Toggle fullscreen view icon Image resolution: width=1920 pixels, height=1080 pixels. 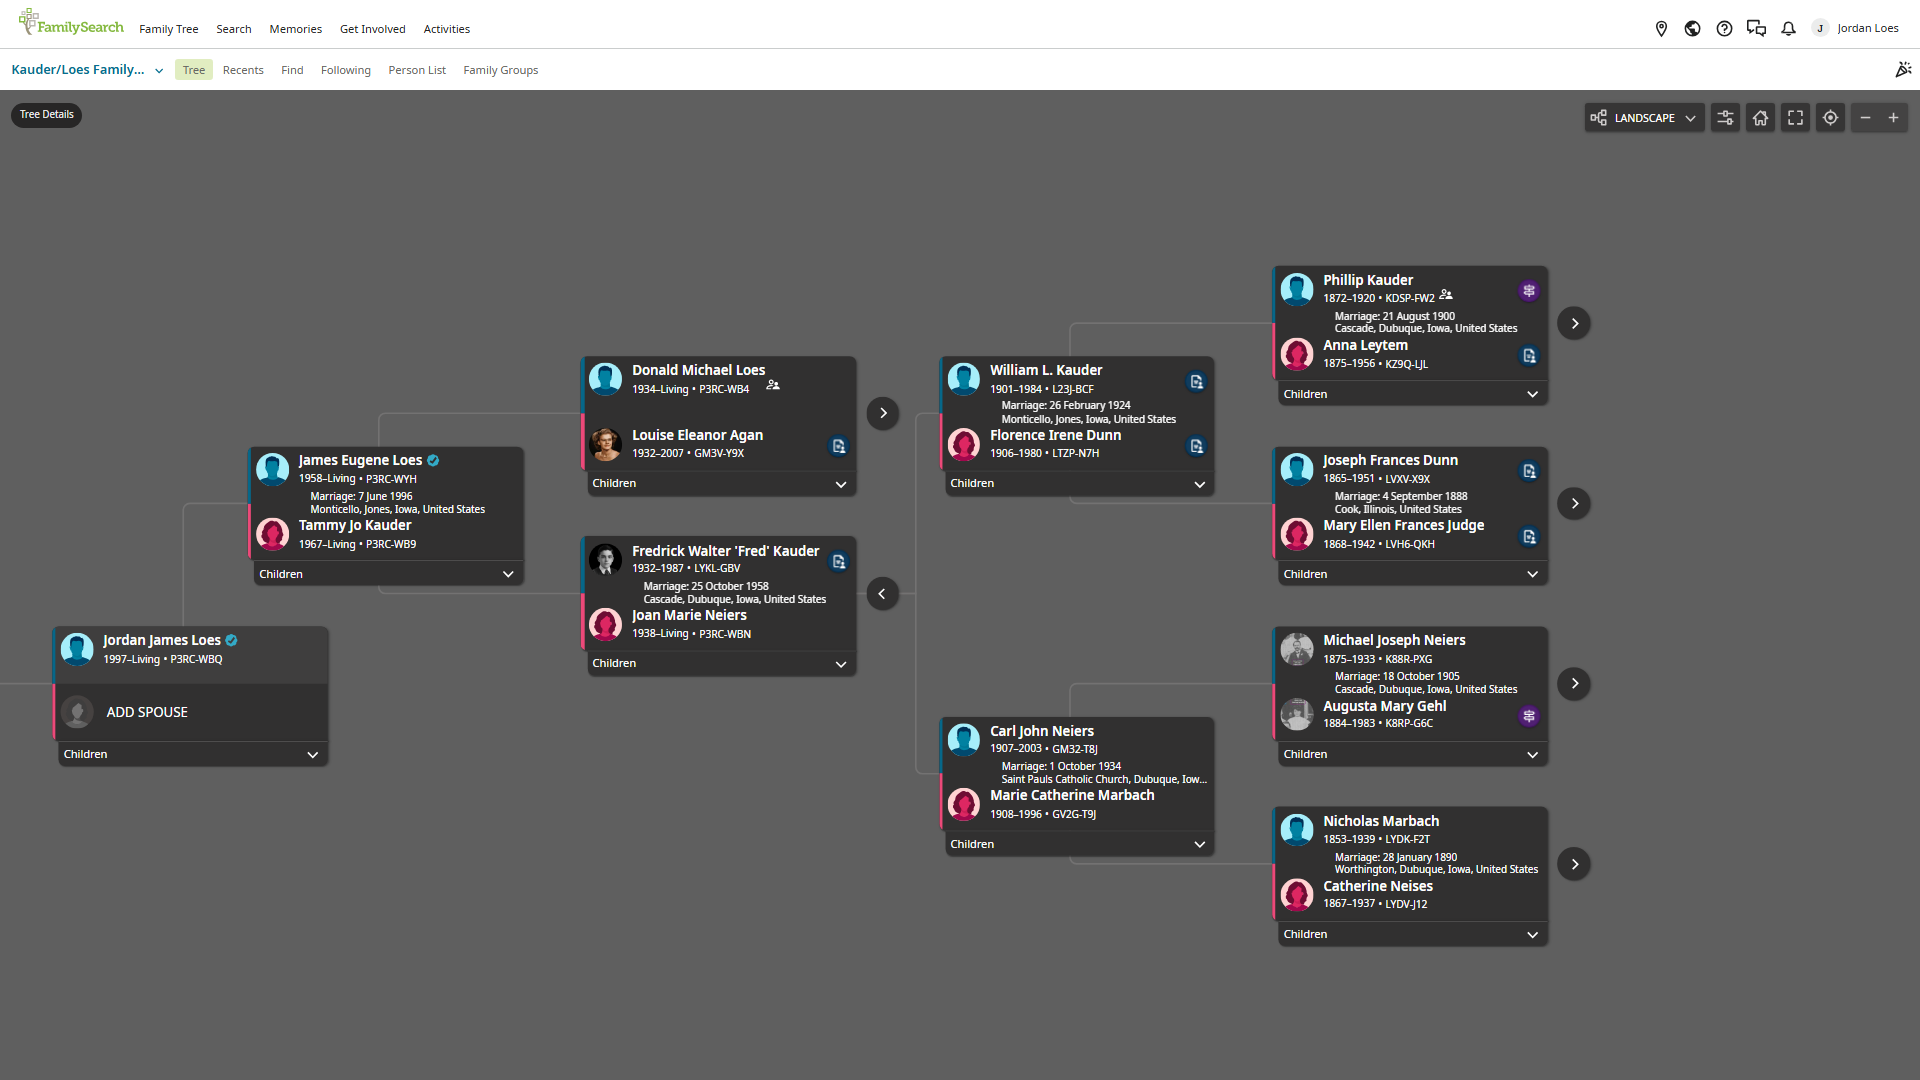pyautogui.click(x=1795, y=118)
